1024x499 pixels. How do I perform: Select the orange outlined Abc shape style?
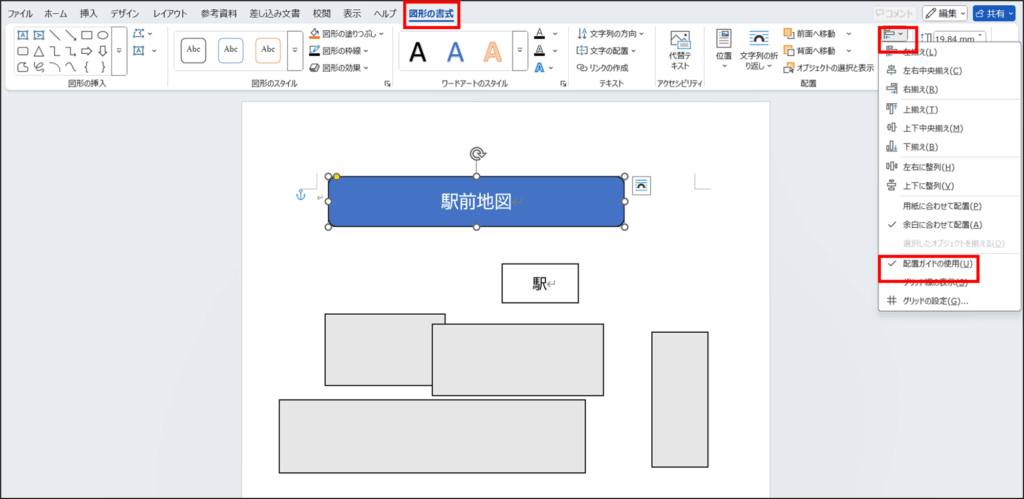coord(268,49)
